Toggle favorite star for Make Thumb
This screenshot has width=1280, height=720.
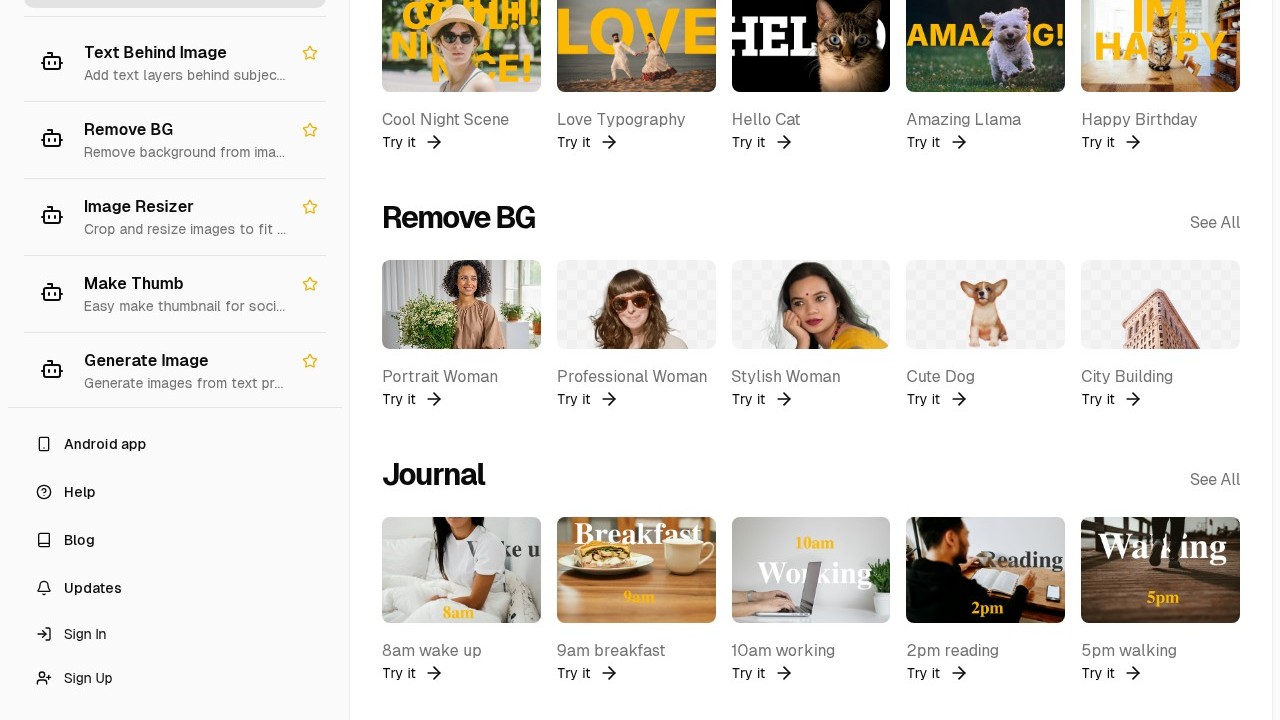310,284
